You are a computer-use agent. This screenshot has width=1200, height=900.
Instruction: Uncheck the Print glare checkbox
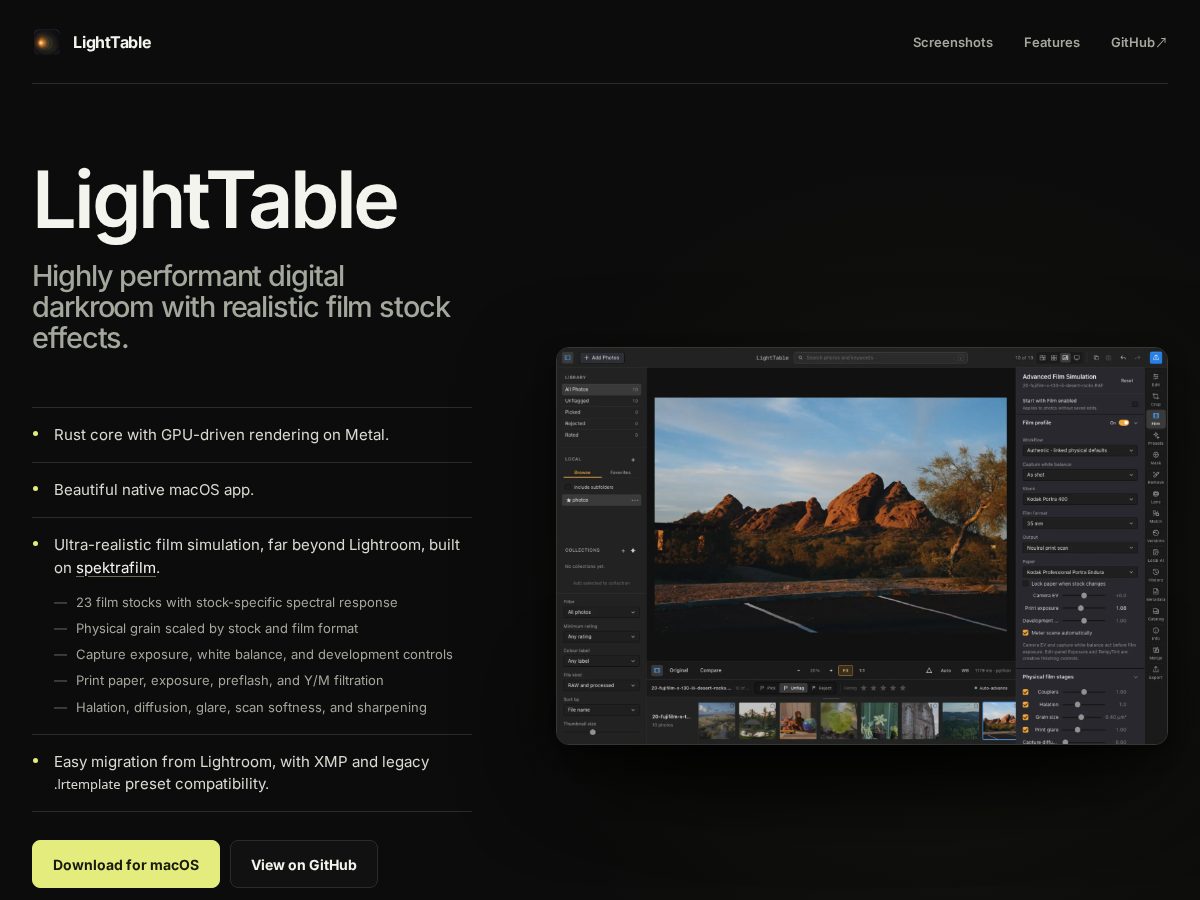1025,729
